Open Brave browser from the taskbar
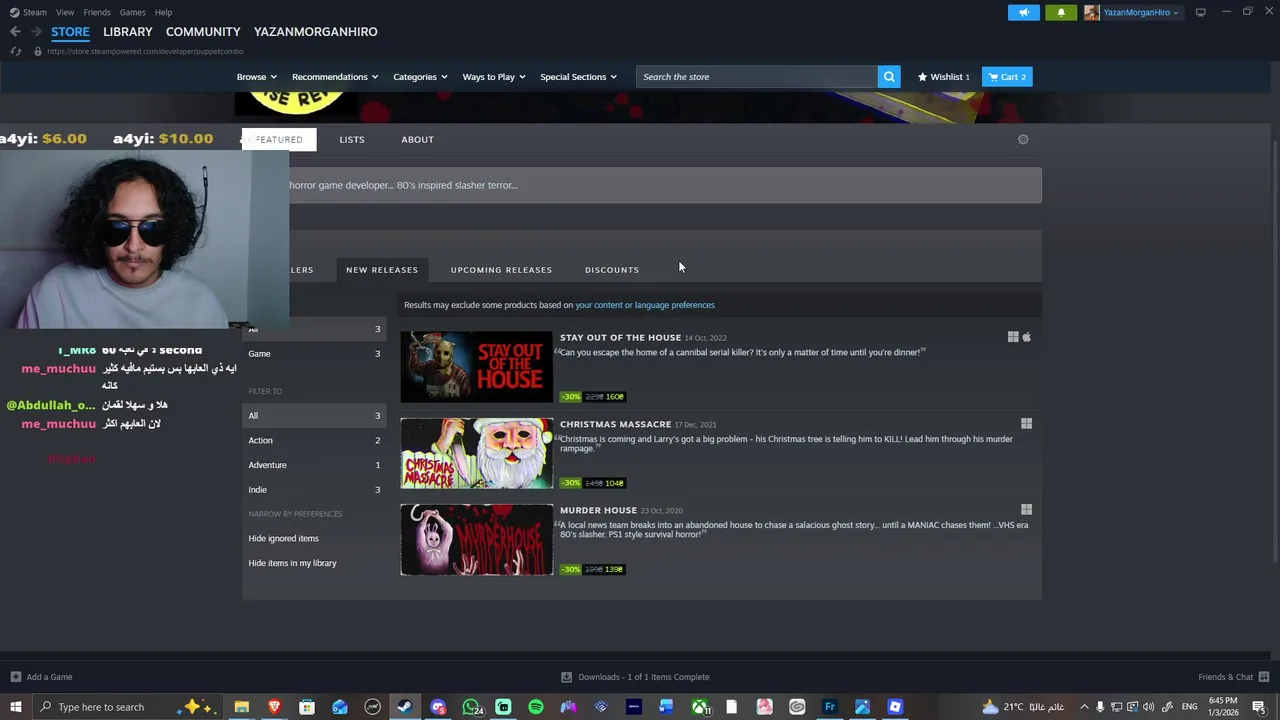The width and height of the screenshot is (1280, 720). [x=274, y=707]
